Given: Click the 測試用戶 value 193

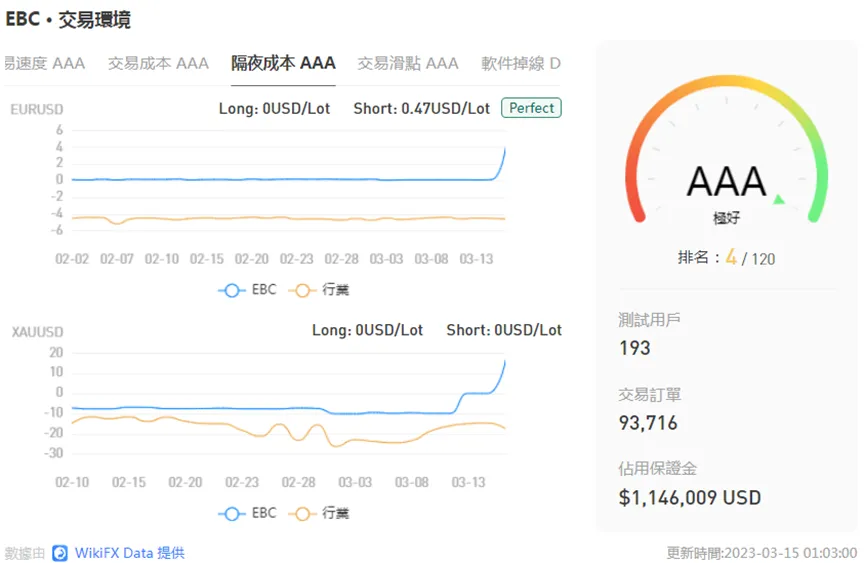Looking at the screenshot, I should point(635,348).
